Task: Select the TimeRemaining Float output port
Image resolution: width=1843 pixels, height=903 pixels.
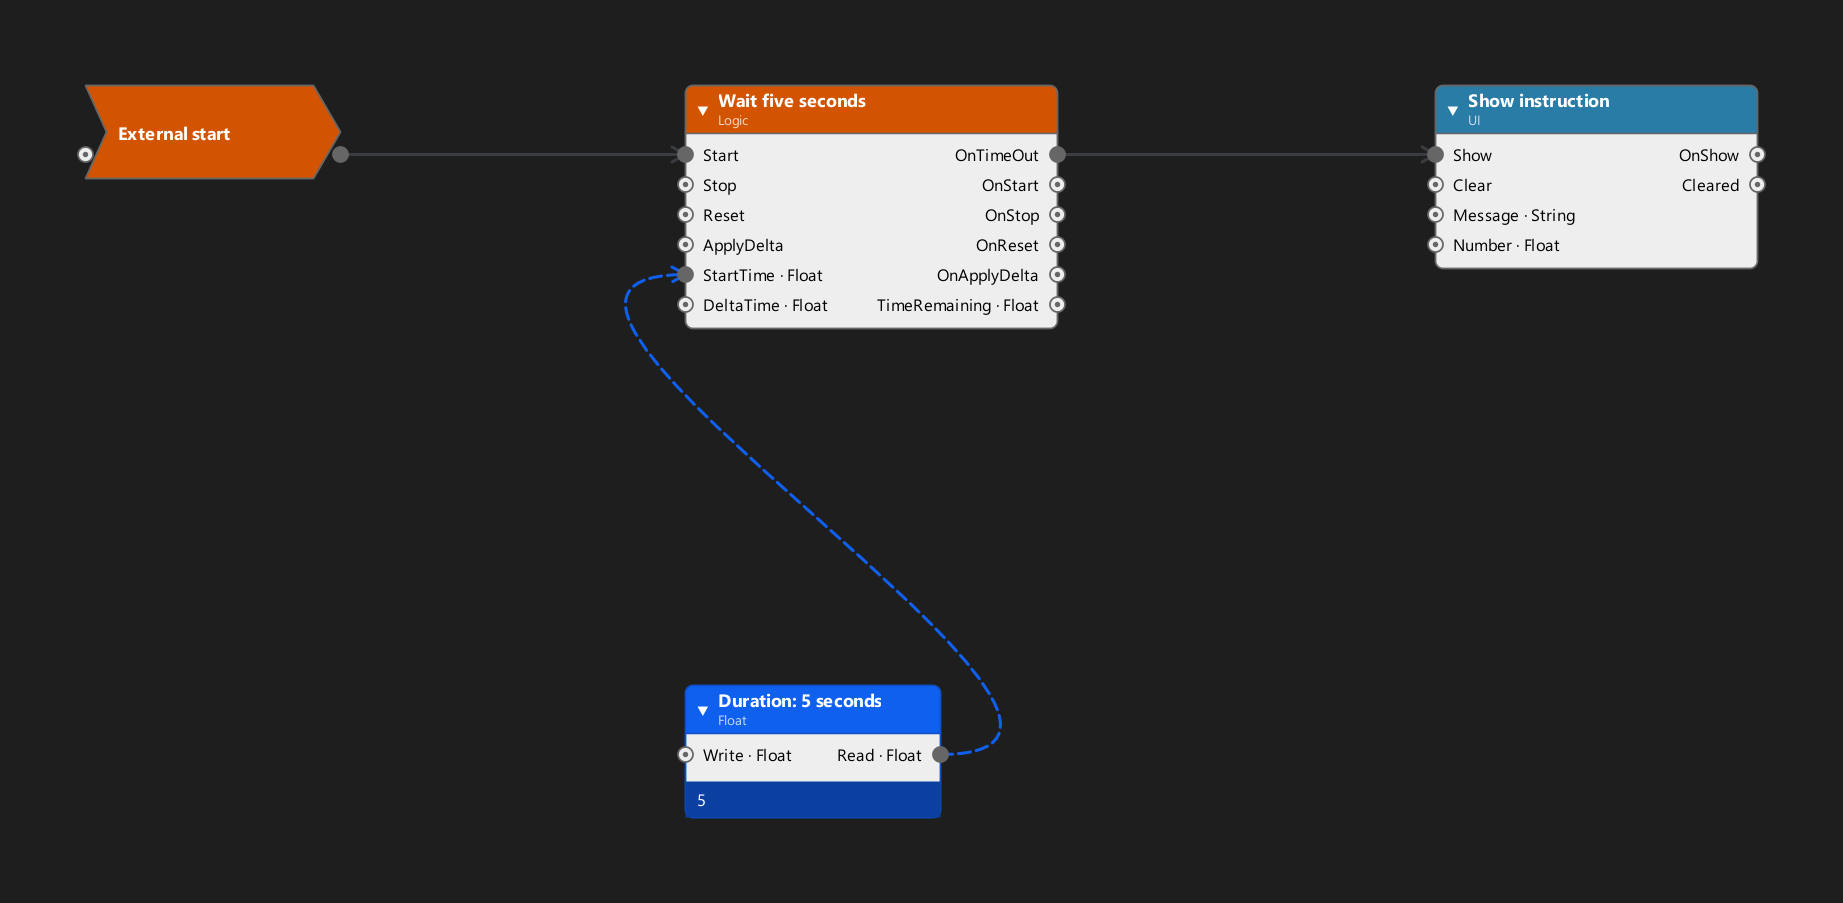Action: 1057,304
